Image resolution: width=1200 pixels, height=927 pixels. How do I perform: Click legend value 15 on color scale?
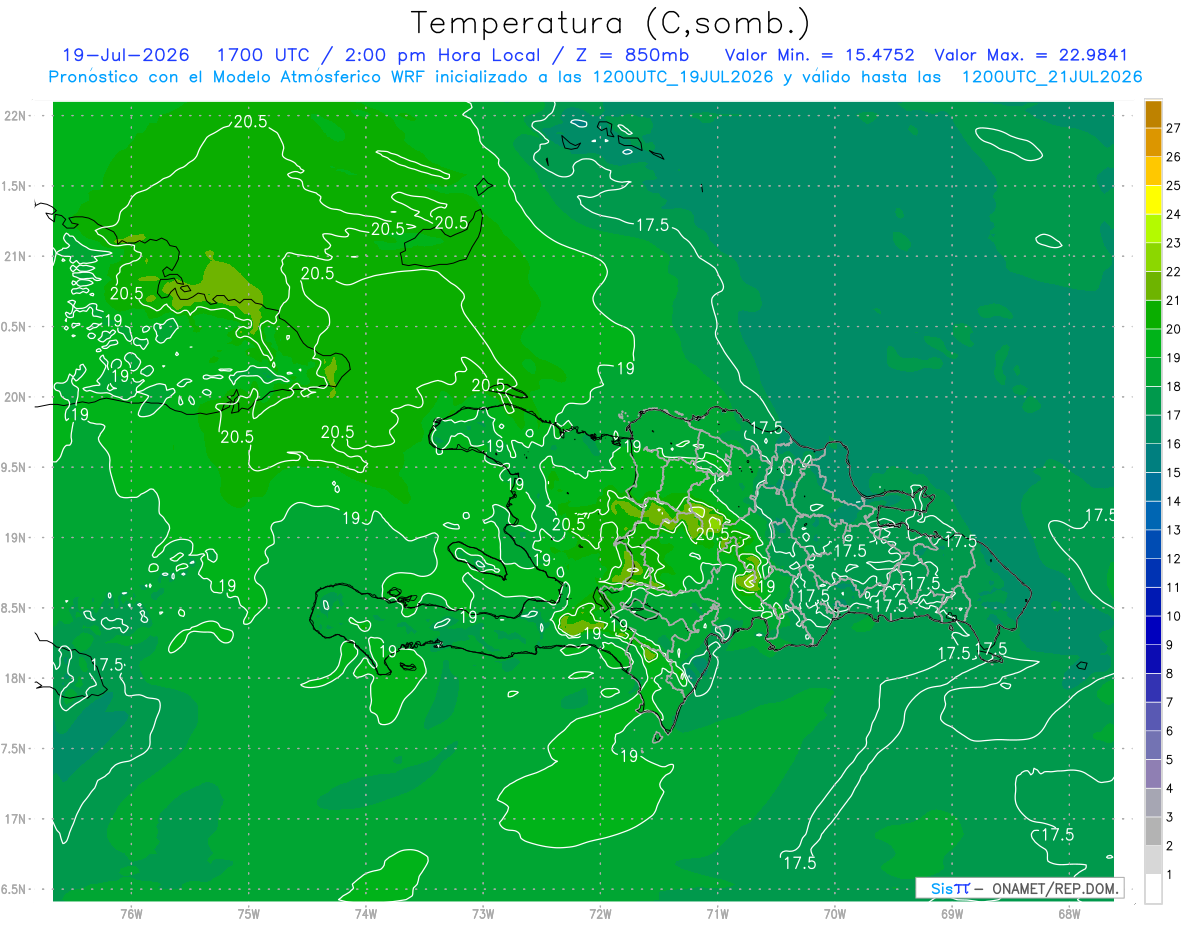point(1173,472)
